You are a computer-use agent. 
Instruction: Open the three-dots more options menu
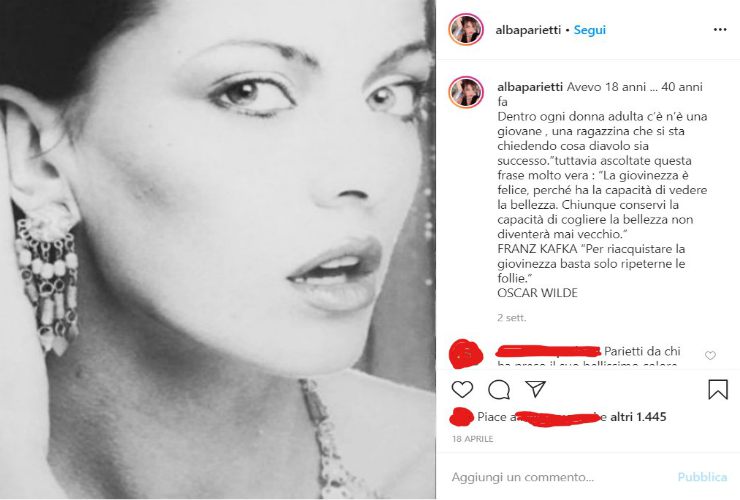coord(720,30)
